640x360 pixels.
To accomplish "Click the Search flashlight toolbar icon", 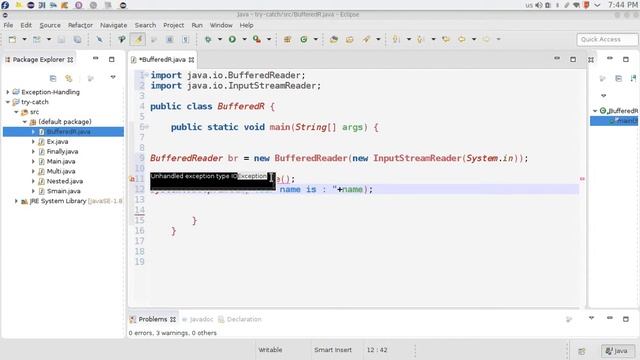I will click(366, 39).
